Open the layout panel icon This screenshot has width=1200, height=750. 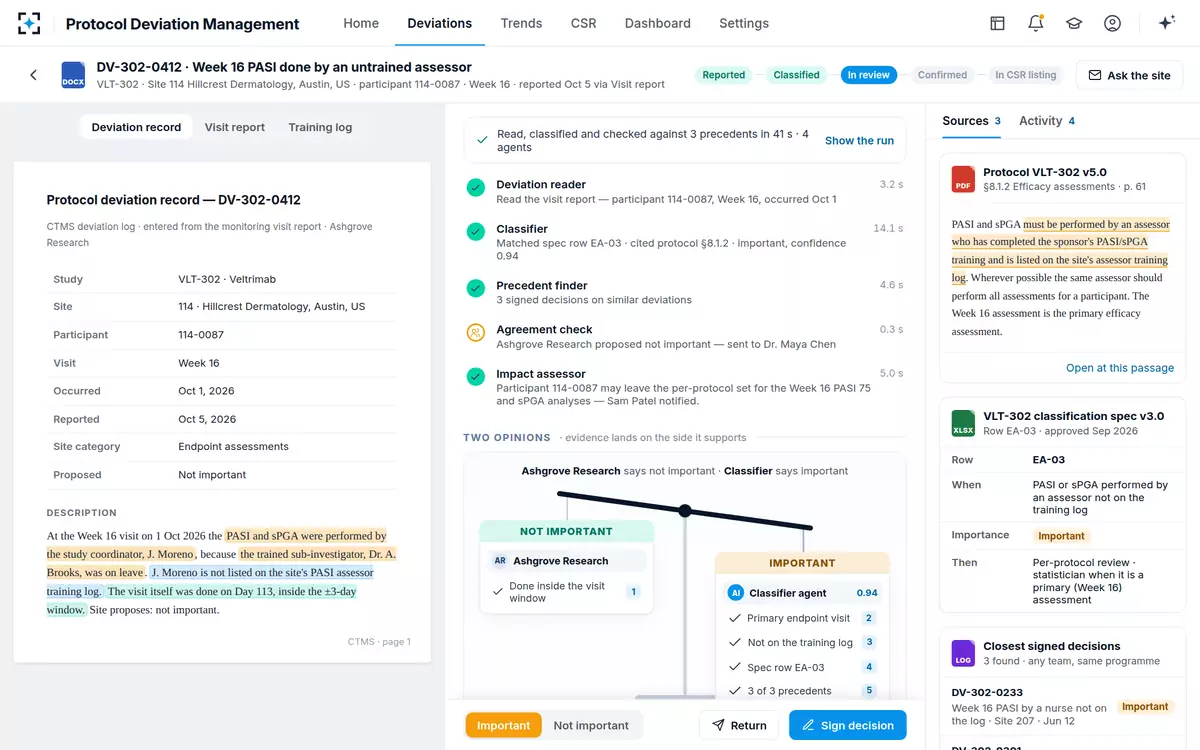997,23
